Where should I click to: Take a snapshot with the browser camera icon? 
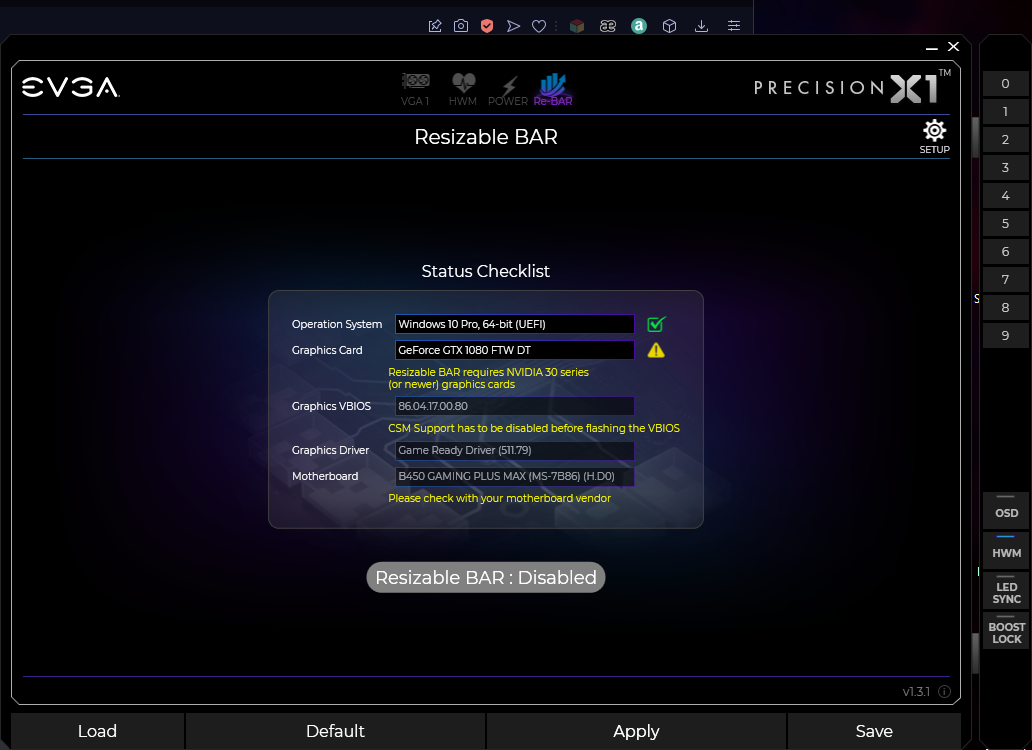tap(461, 26)
